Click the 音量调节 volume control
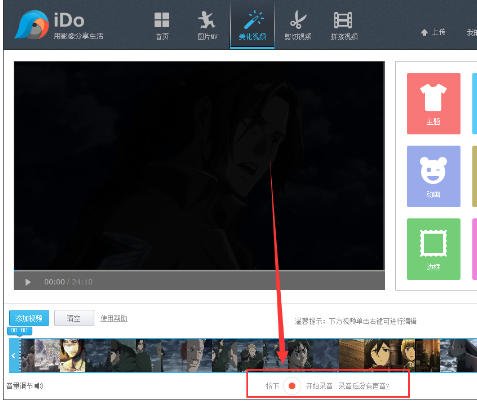This screenshot has width=477, height=407. coord(25,386)
